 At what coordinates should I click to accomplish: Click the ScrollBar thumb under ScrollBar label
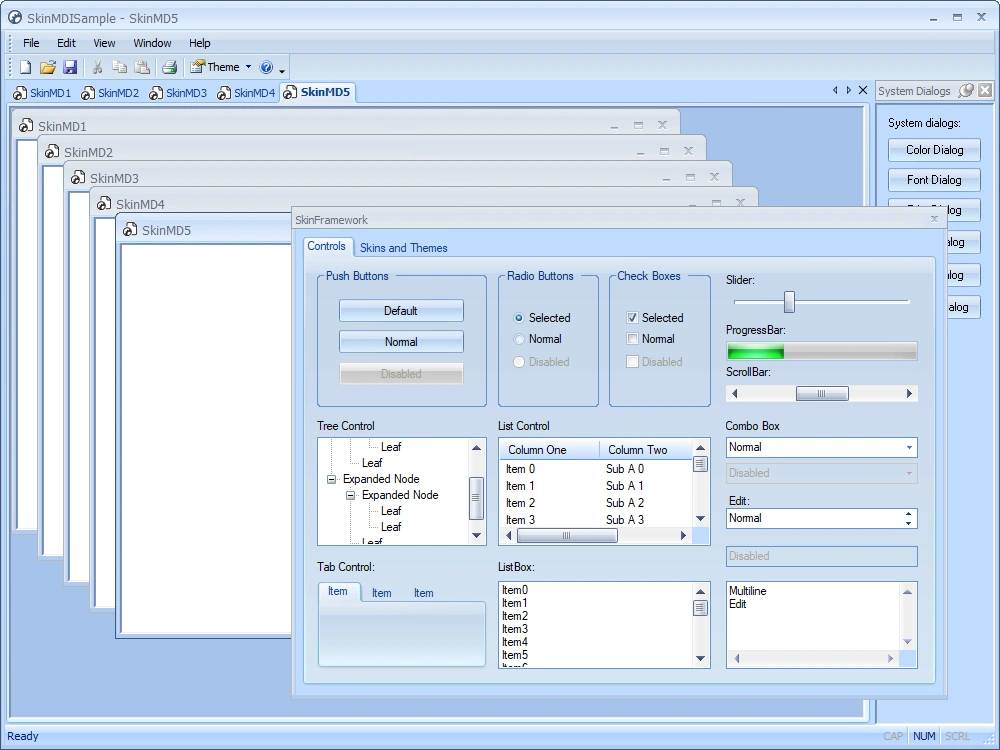point(822,393)
